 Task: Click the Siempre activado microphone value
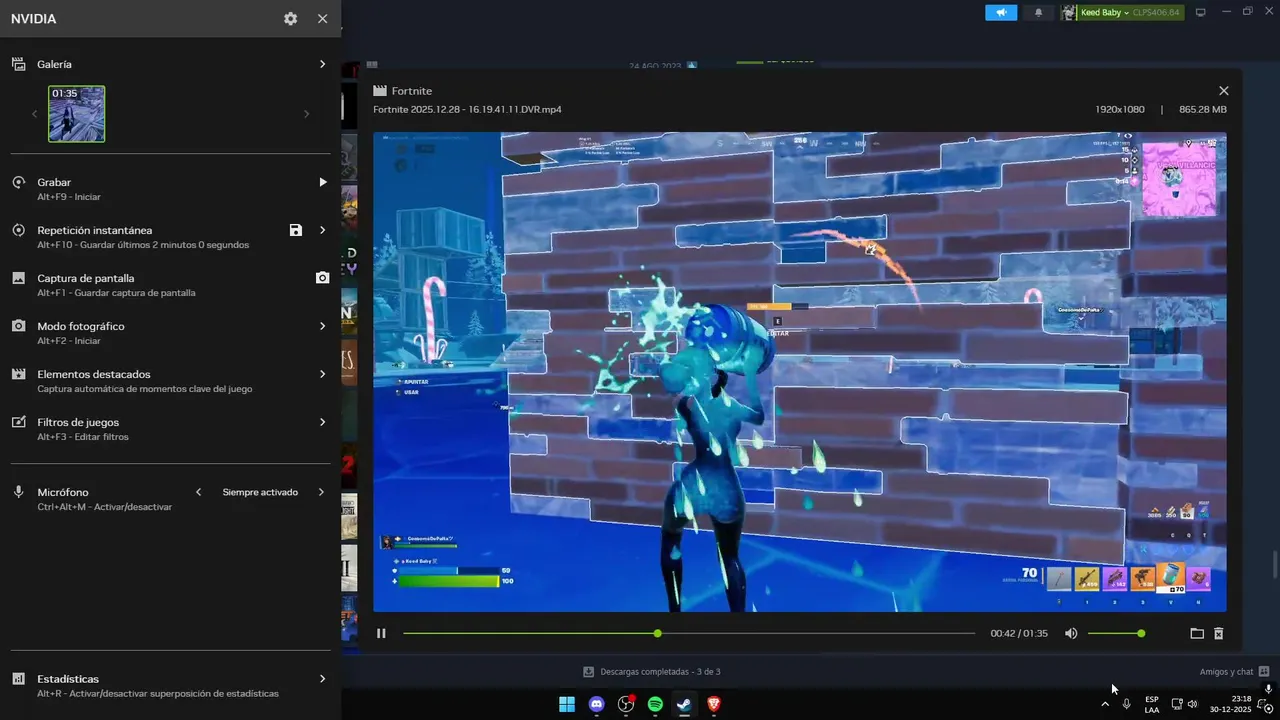point(260,492)
